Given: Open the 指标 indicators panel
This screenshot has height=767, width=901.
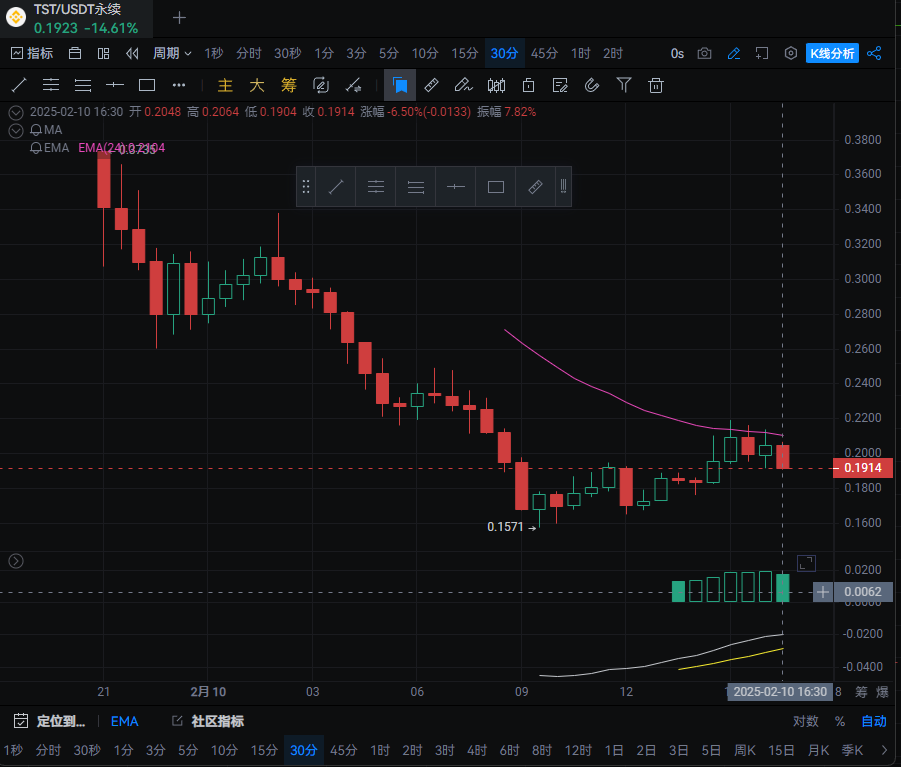Looking at the screenshot, I should 32,53.
